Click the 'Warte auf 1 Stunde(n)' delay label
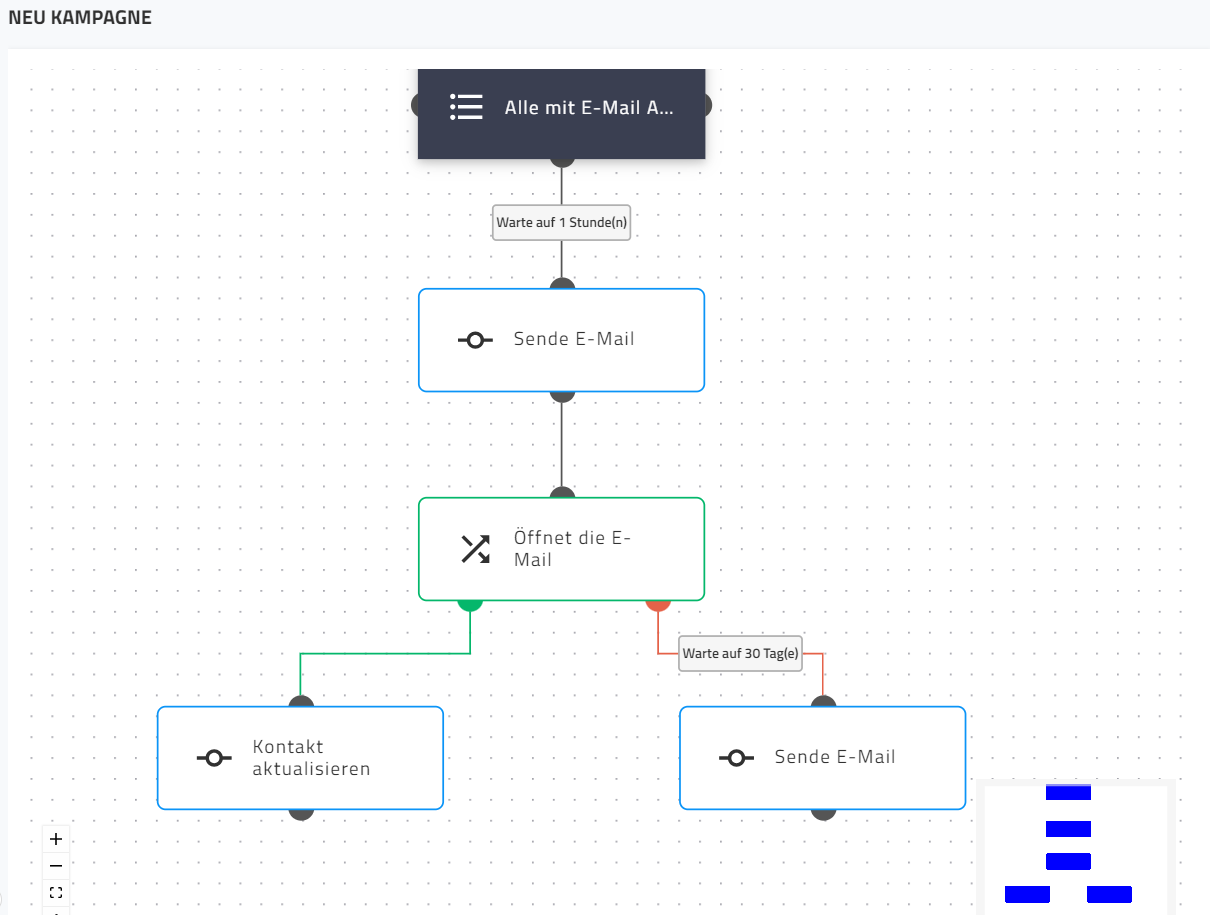1210x915 pixels. [x=561, y=223]
